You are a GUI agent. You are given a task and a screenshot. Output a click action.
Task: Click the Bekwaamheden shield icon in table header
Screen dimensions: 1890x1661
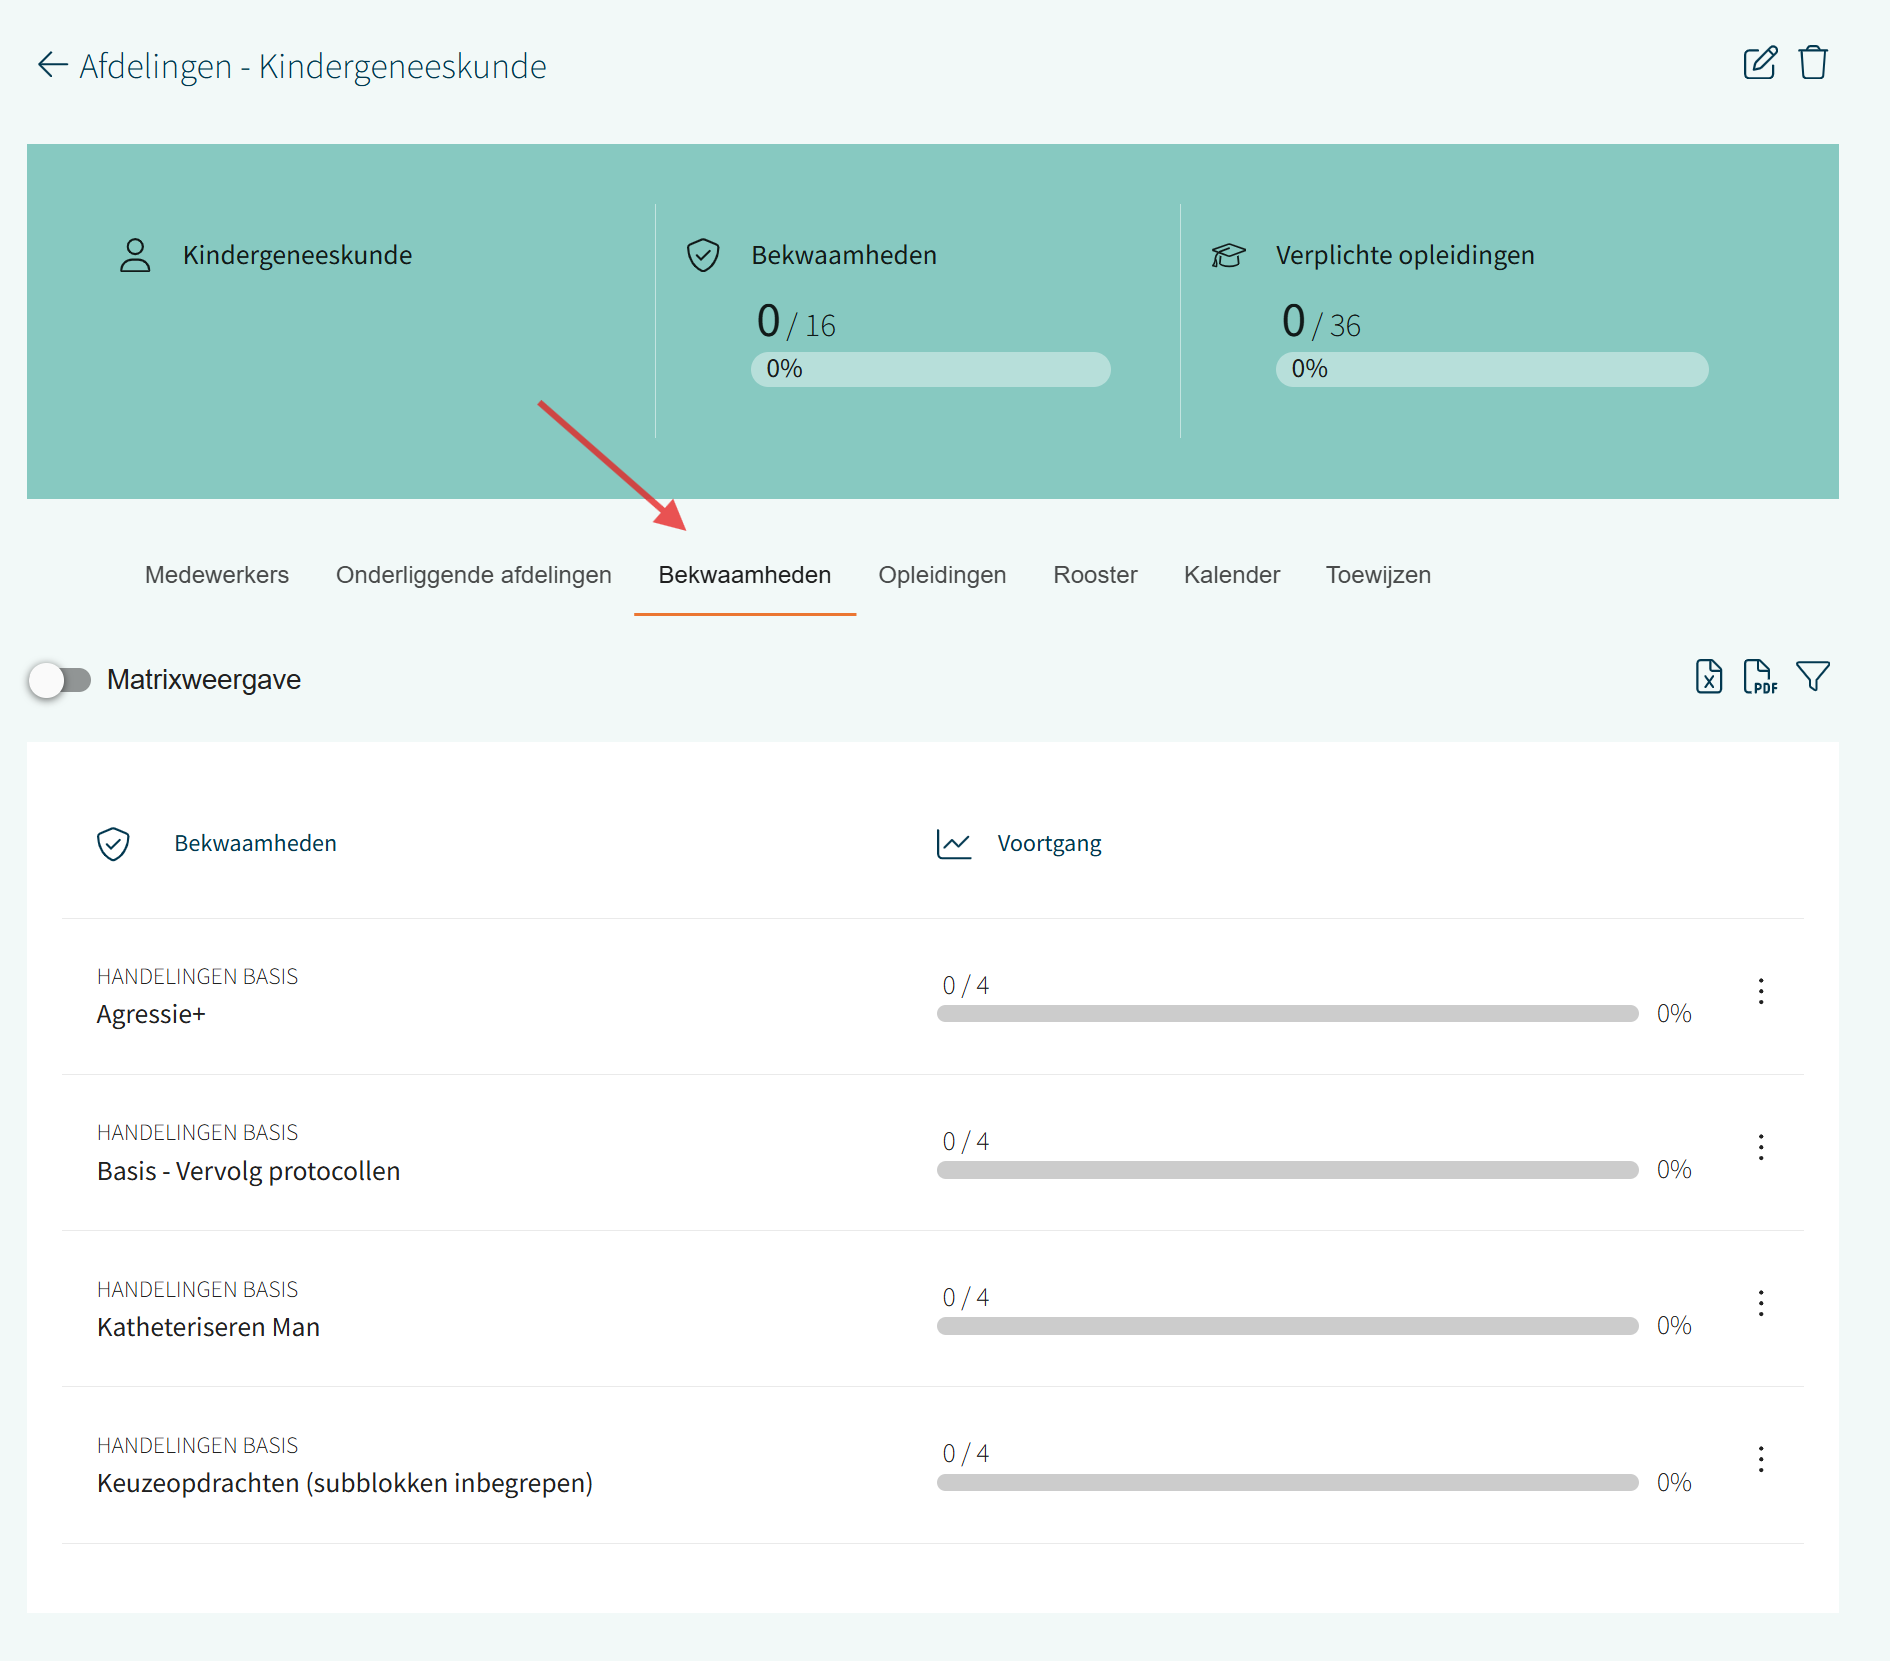113,844
